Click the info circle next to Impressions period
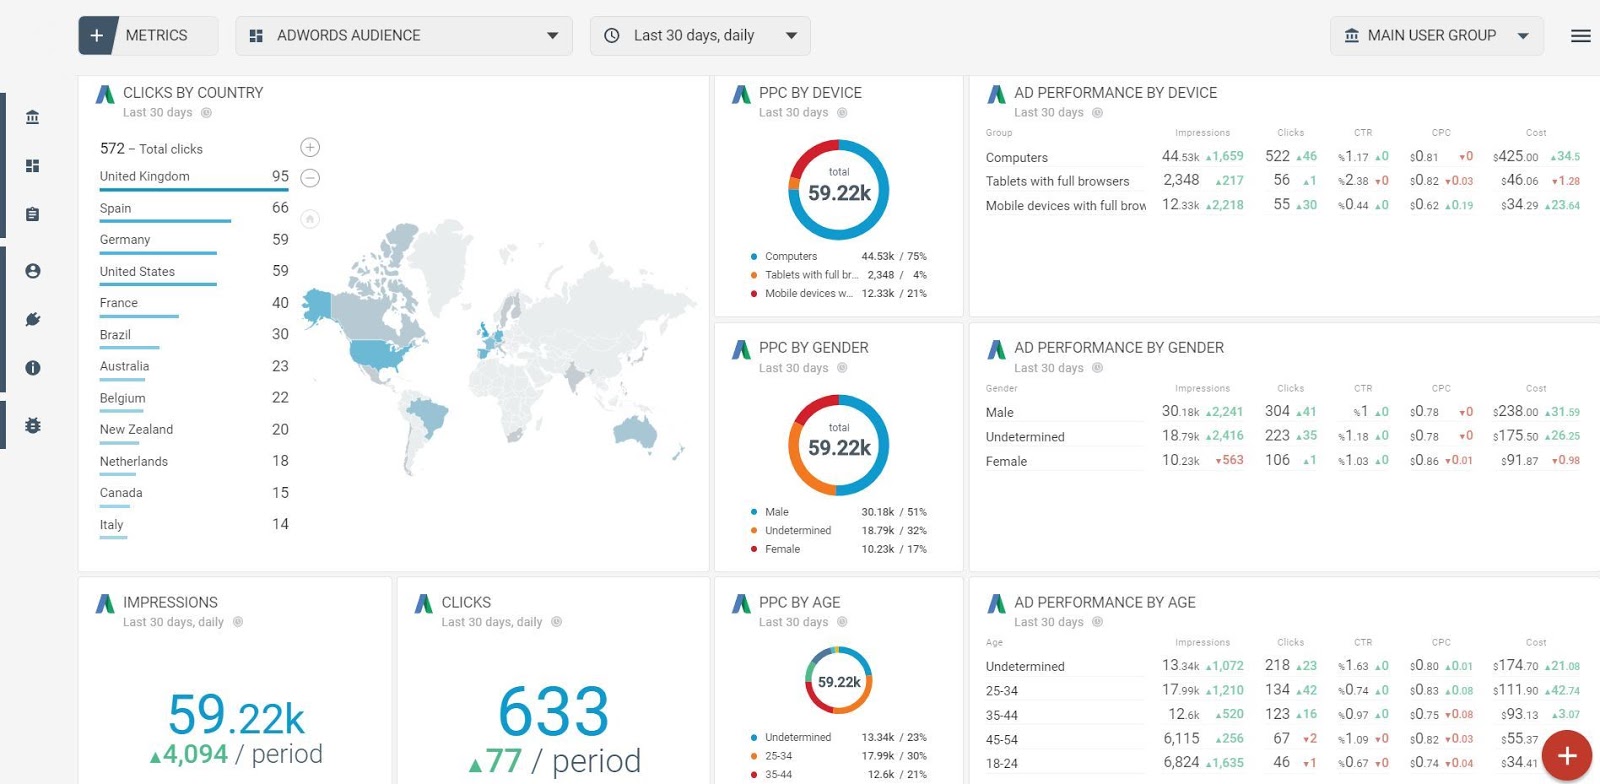 point(238,622)
